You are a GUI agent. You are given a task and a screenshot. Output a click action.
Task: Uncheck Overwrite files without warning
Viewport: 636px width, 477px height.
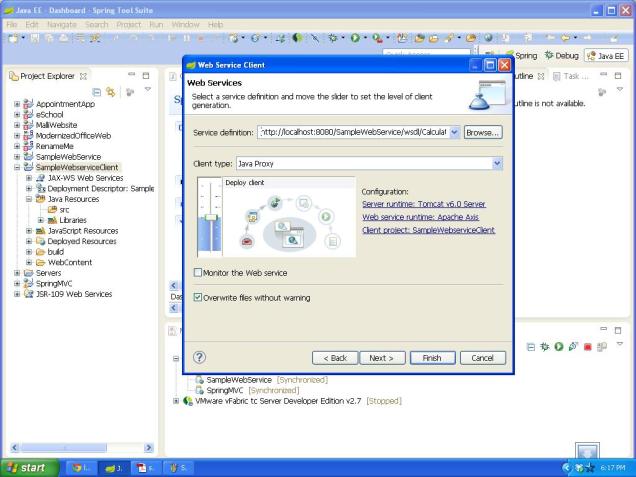[x=198, y=297]
